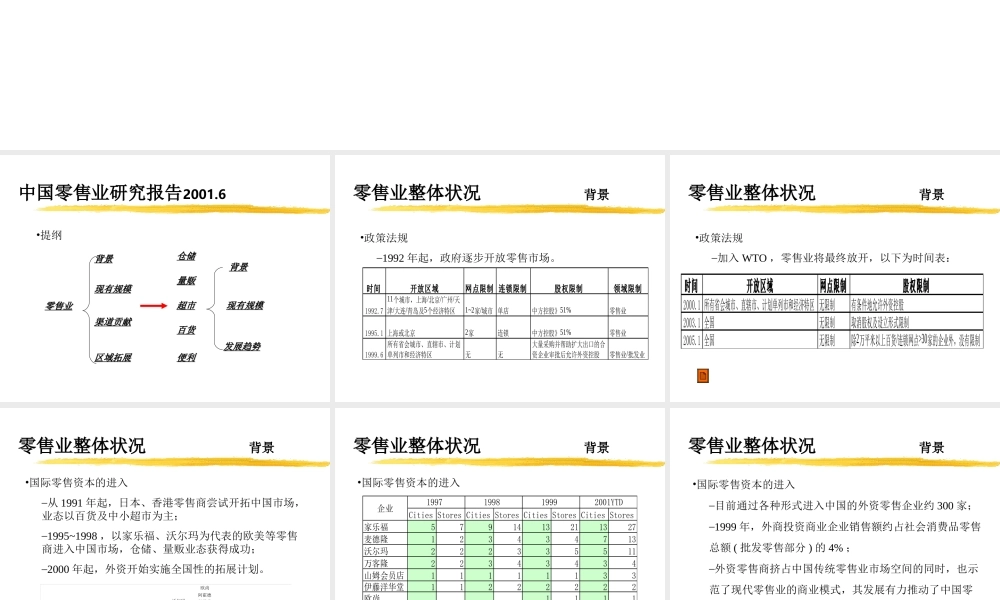The image size is (1000, 600).
Task: Select the "发展趋势" label in the diagram
Action: click(243, 346)
